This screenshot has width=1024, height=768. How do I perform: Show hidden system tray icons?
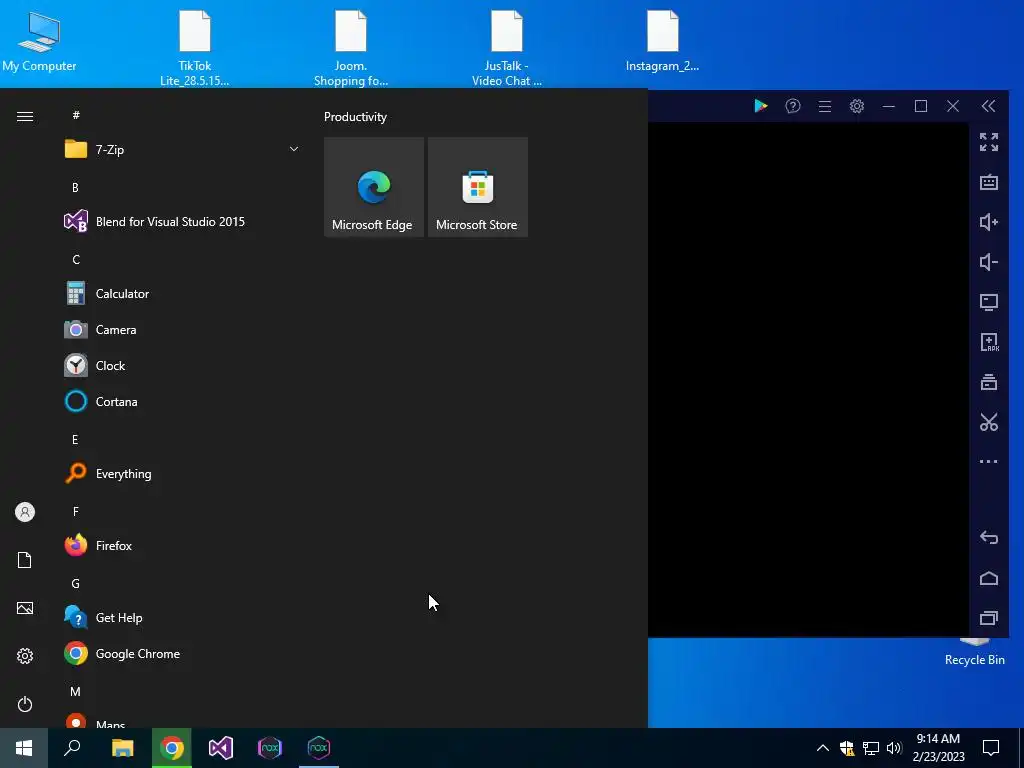pyautogui.click(x=823, y=748)
